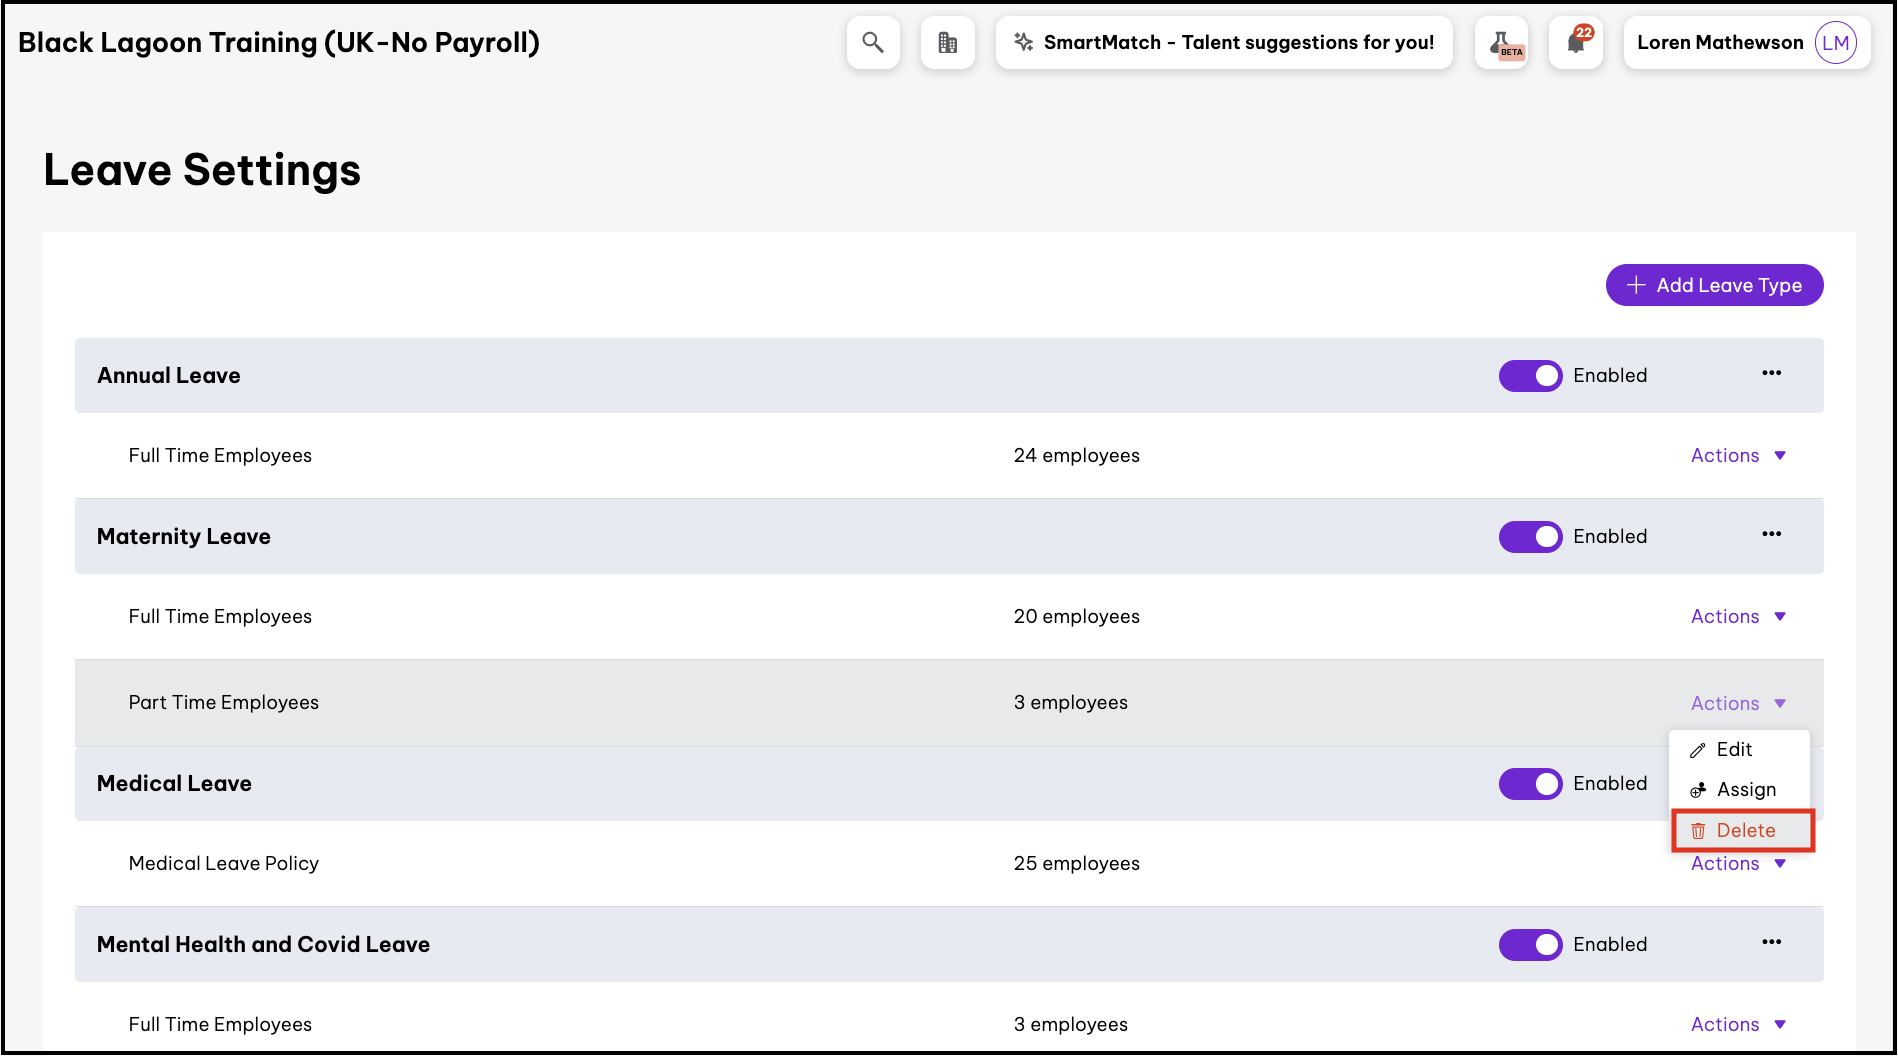1898x1056 pixels.
Task: Toggle off Maternity Leave
Action: (x=1530, y=537)
